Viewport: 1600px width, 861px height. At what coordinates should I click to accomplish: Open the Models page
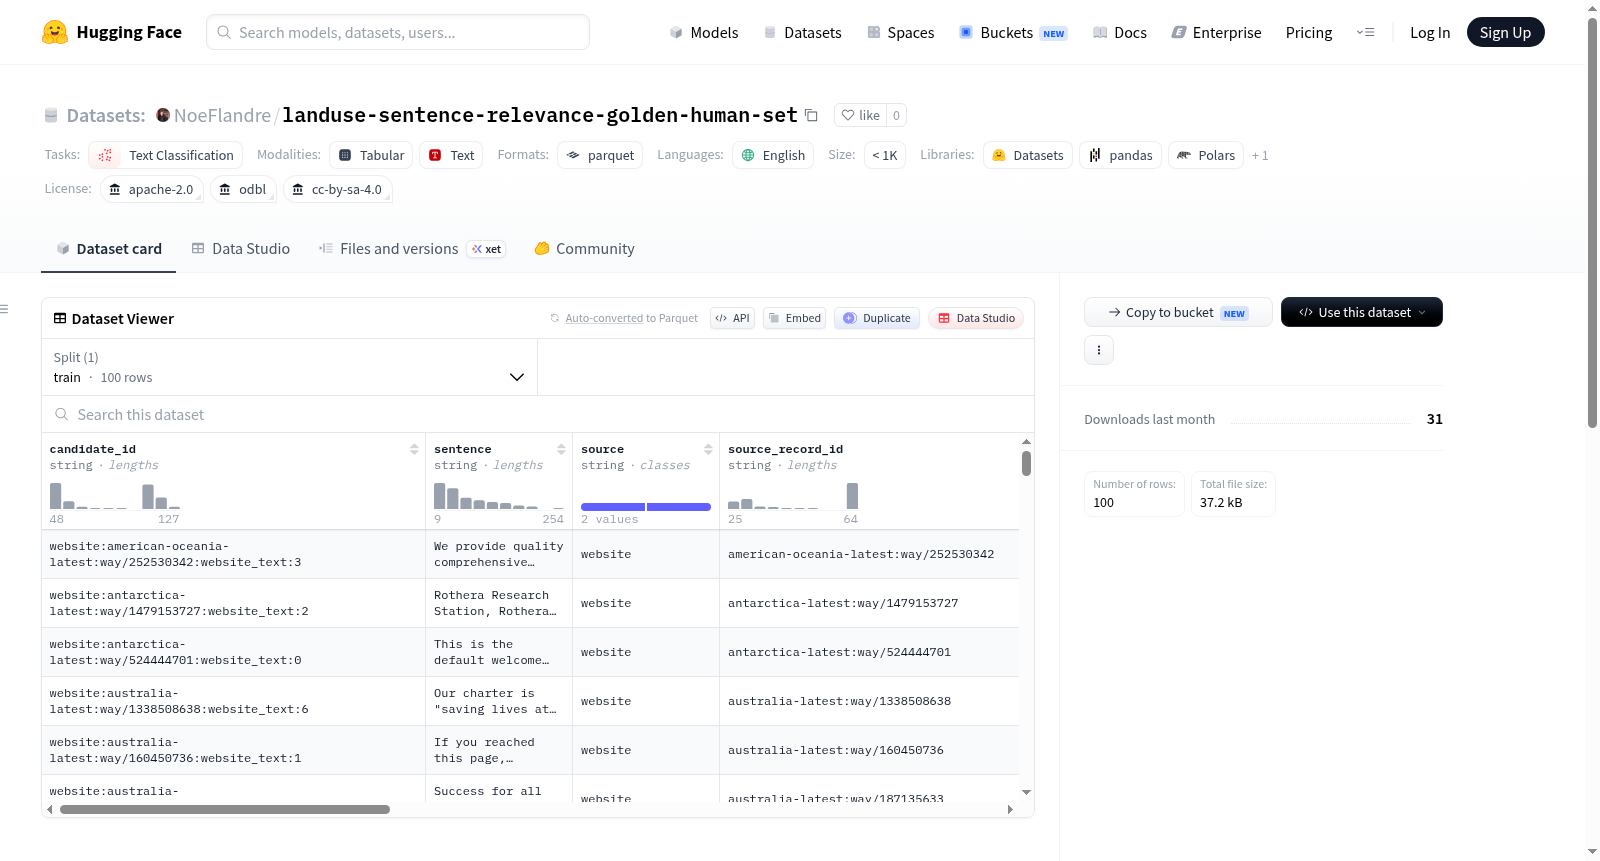point(704,33)
